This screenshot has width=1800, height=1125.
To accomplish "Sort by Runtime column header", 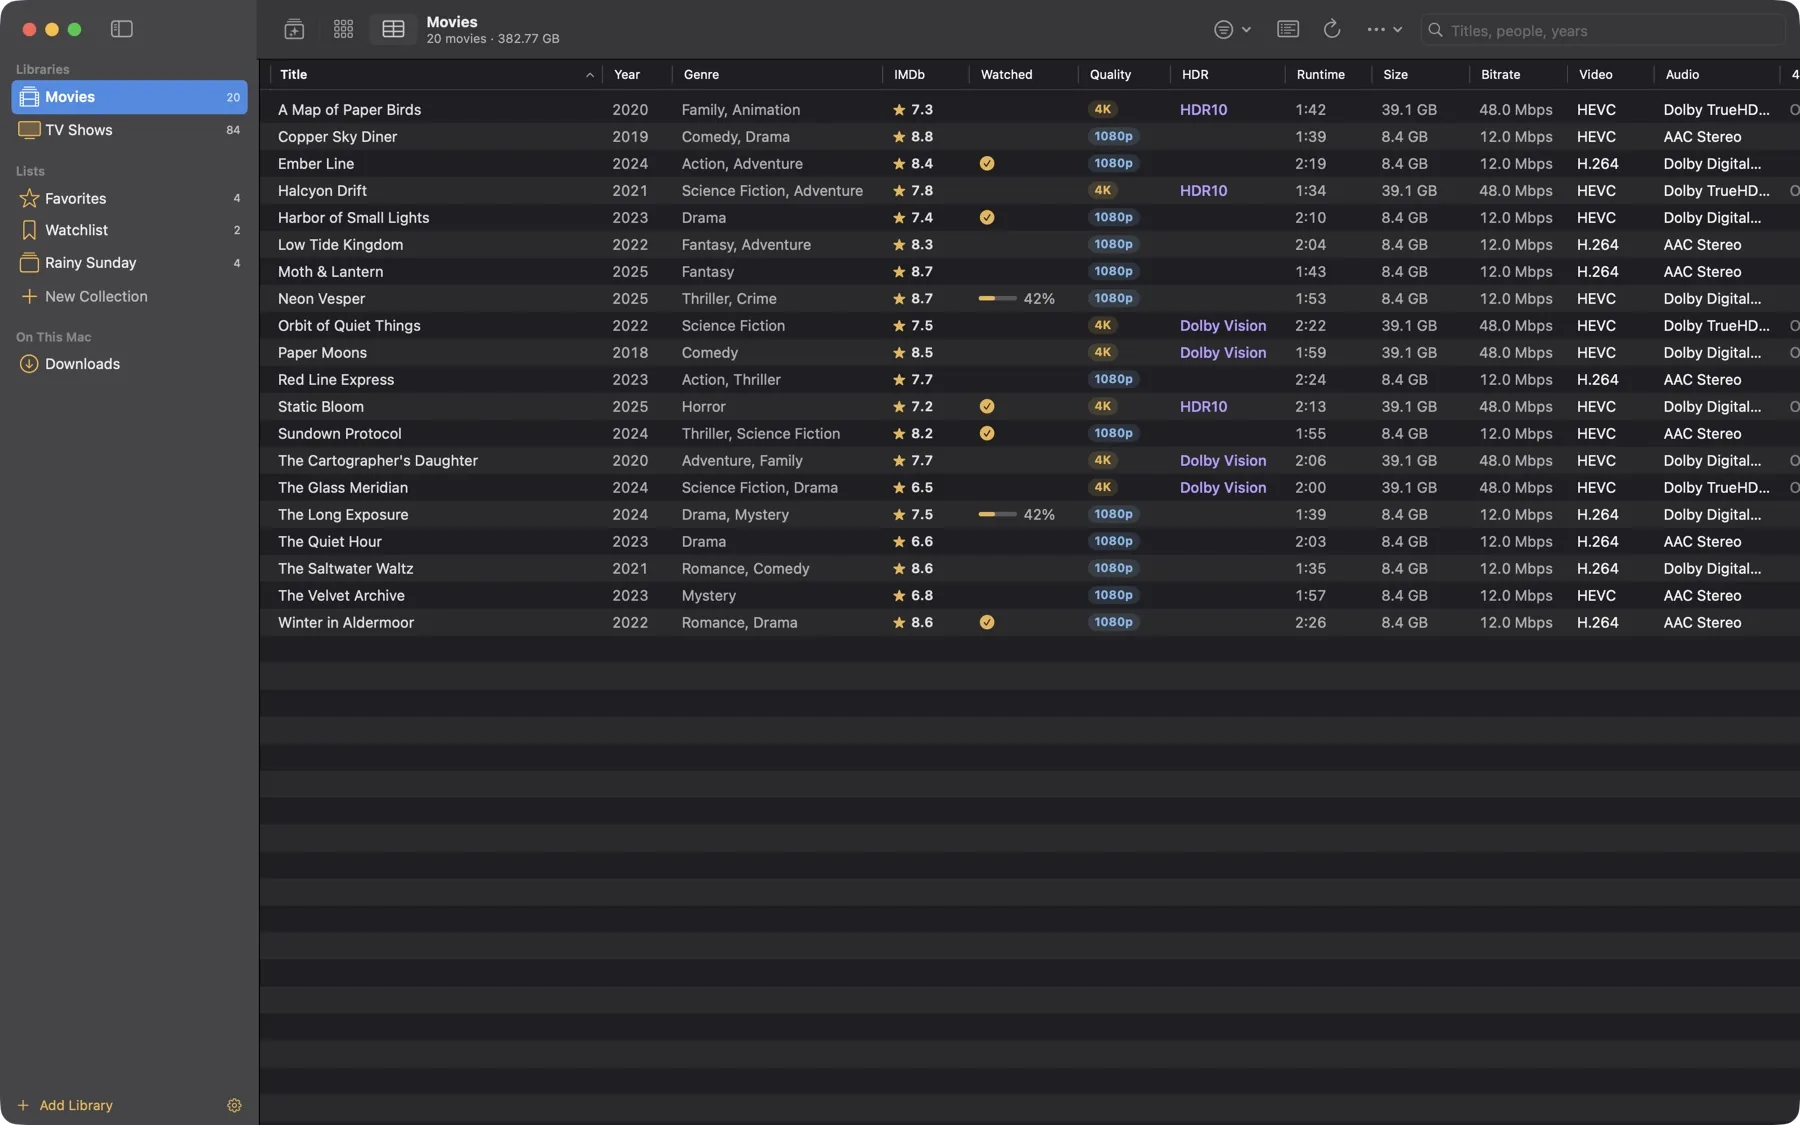I will (1328, 75).
